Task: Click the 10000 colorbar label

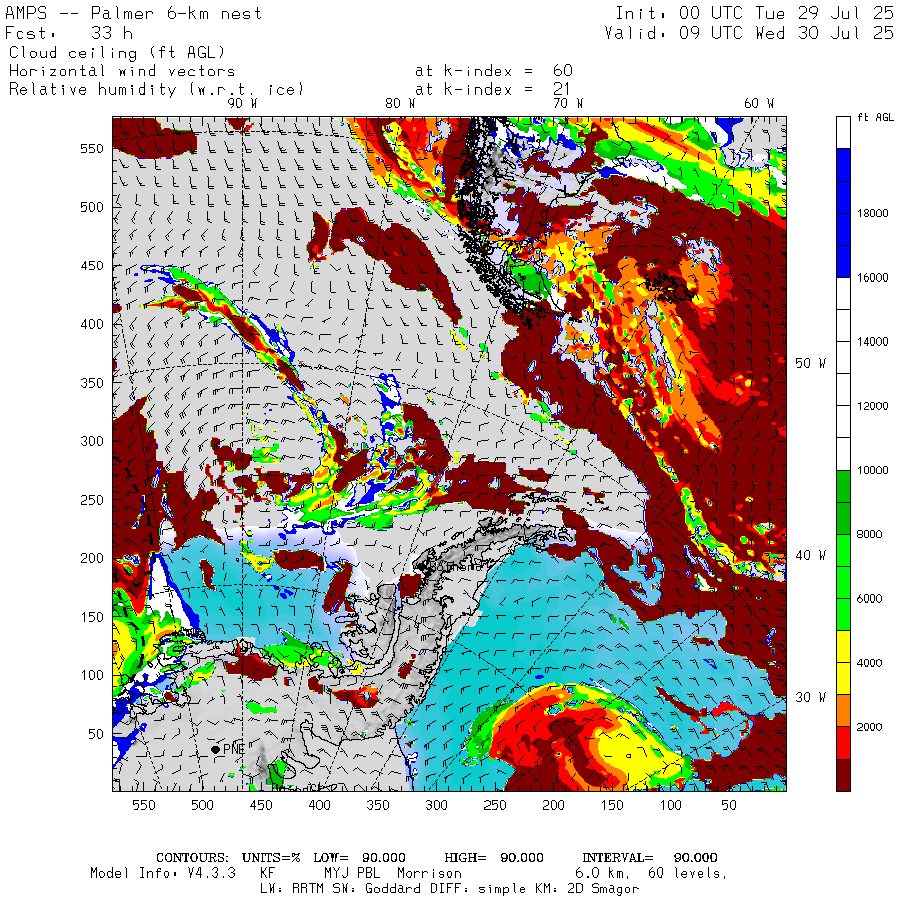Action: pyautogui.click(x=872, y=470)
